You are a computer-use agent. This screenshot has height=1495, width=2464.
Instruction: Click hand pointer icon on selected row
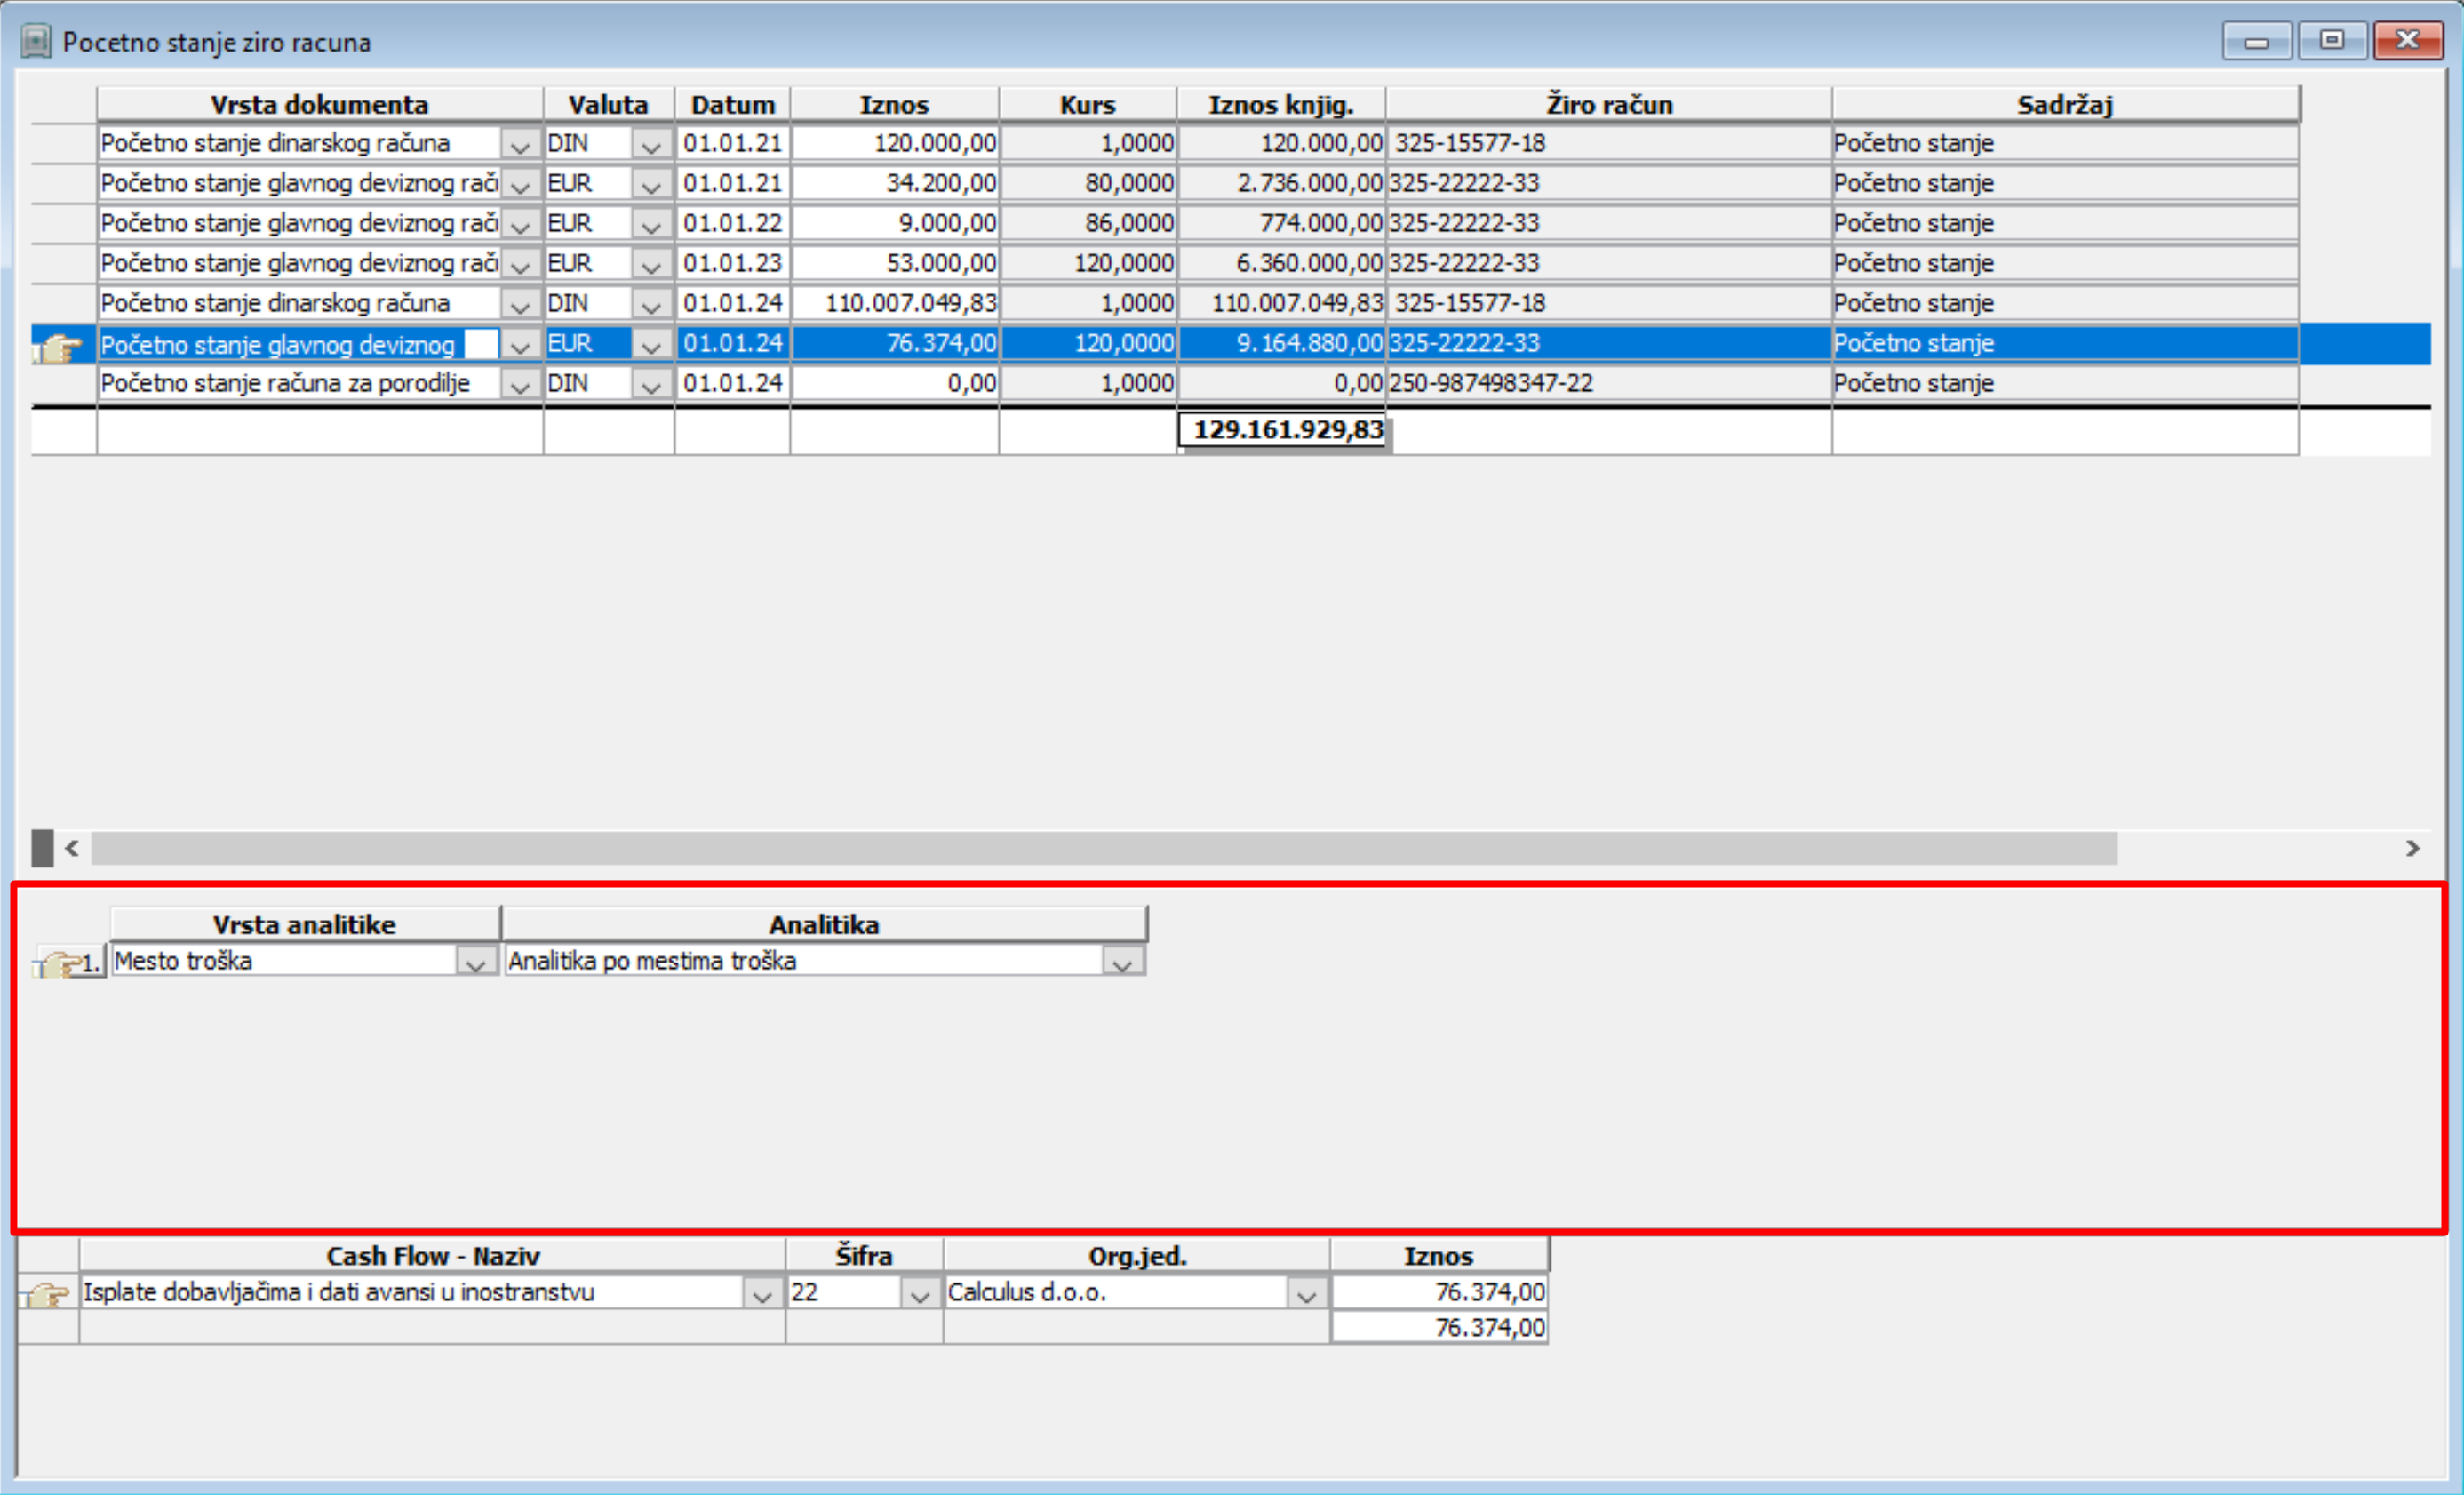58,348
